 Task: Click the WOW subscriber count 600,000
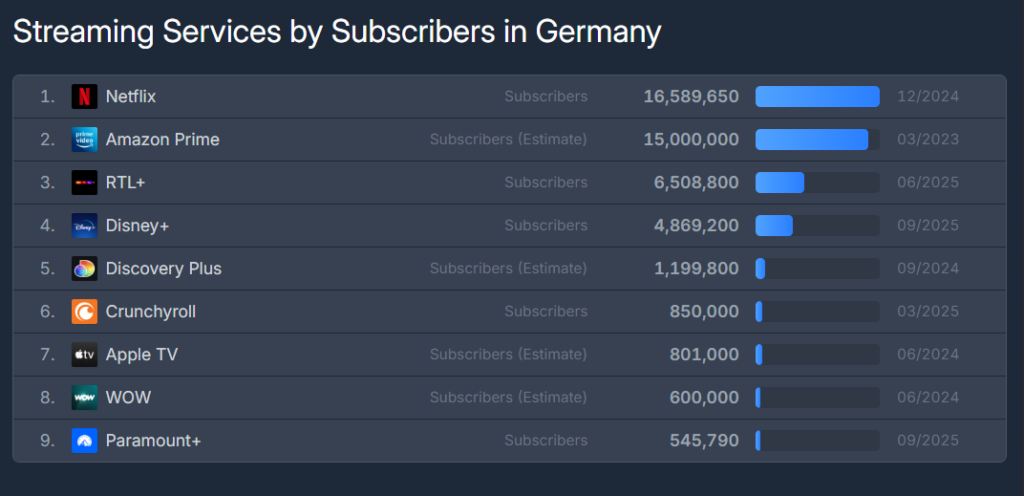704,398
